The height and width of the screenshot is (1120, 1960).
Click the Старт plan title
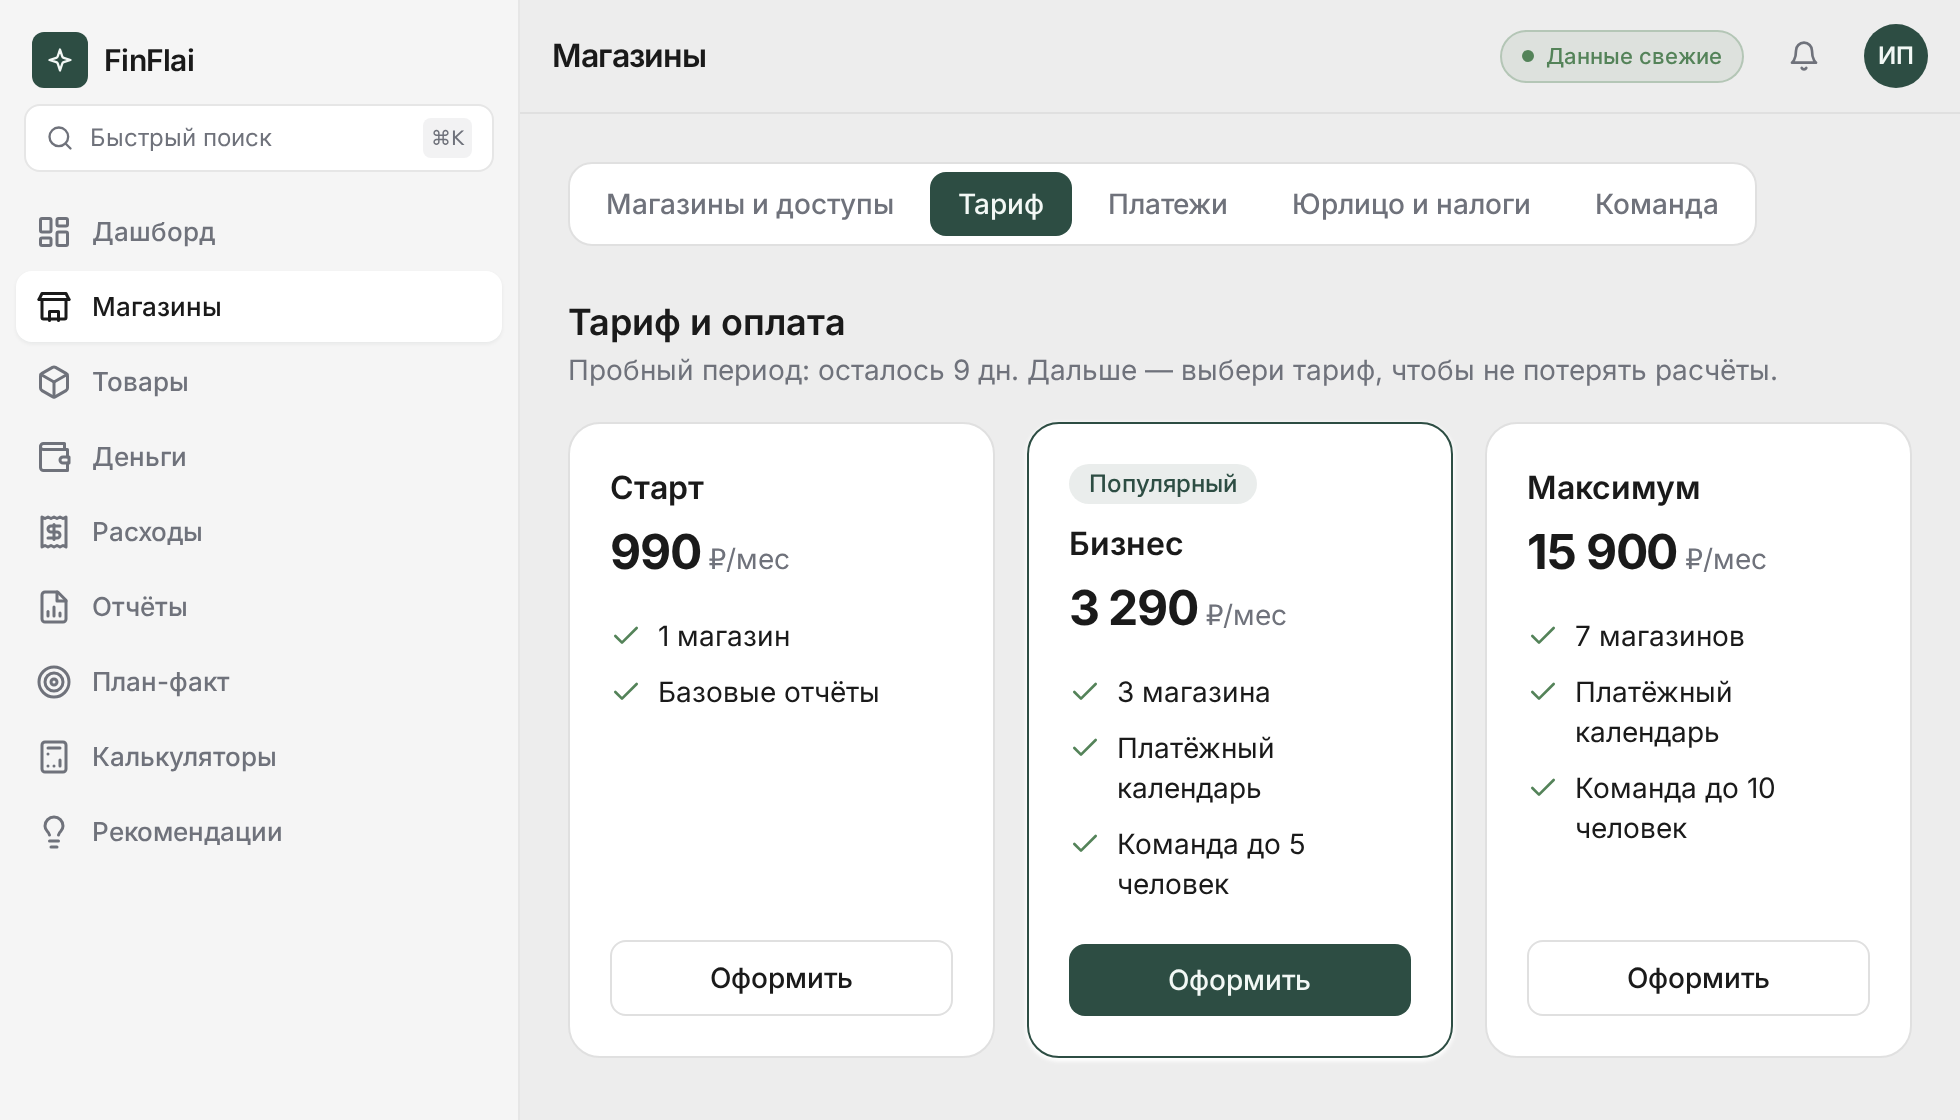pyautogui.click(x=657, y=488)
